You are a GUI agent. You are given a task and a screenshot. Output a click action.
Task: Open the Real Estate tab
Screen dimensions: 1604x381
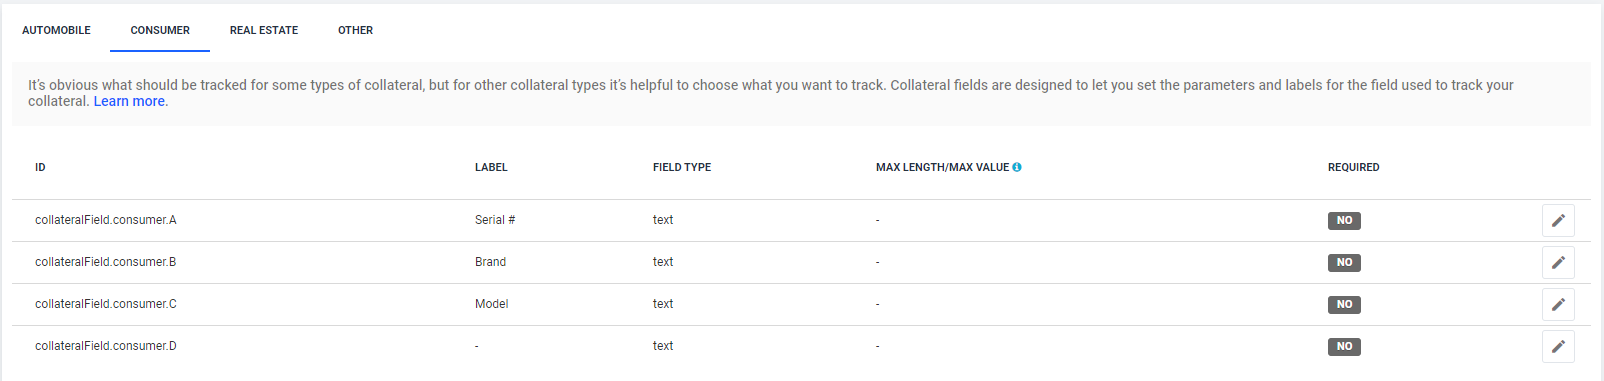[264, 30]
